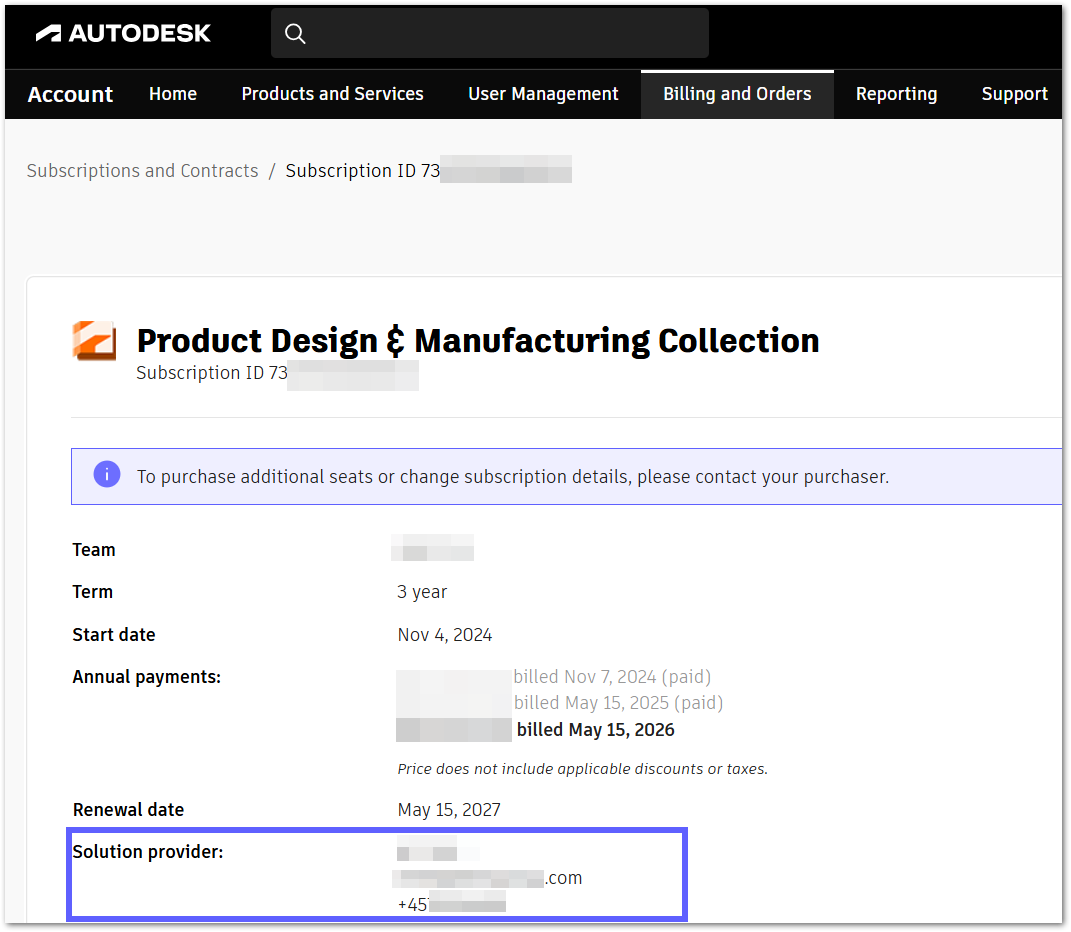
Task: Select the Product Design & Manufacturing Collection icon
Action: [x=93, y=340]
